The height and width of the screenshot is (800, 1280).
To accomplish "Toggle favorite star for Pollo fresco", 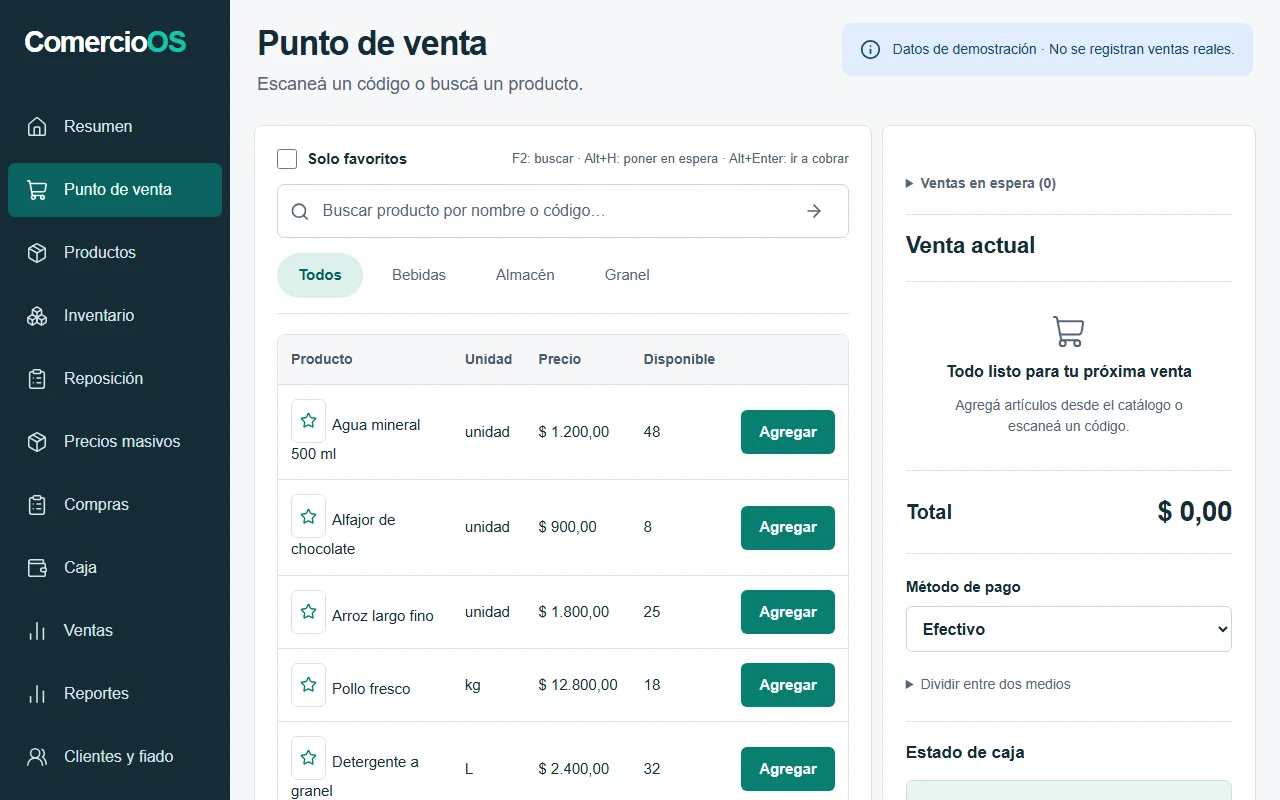I will [308, 685].
